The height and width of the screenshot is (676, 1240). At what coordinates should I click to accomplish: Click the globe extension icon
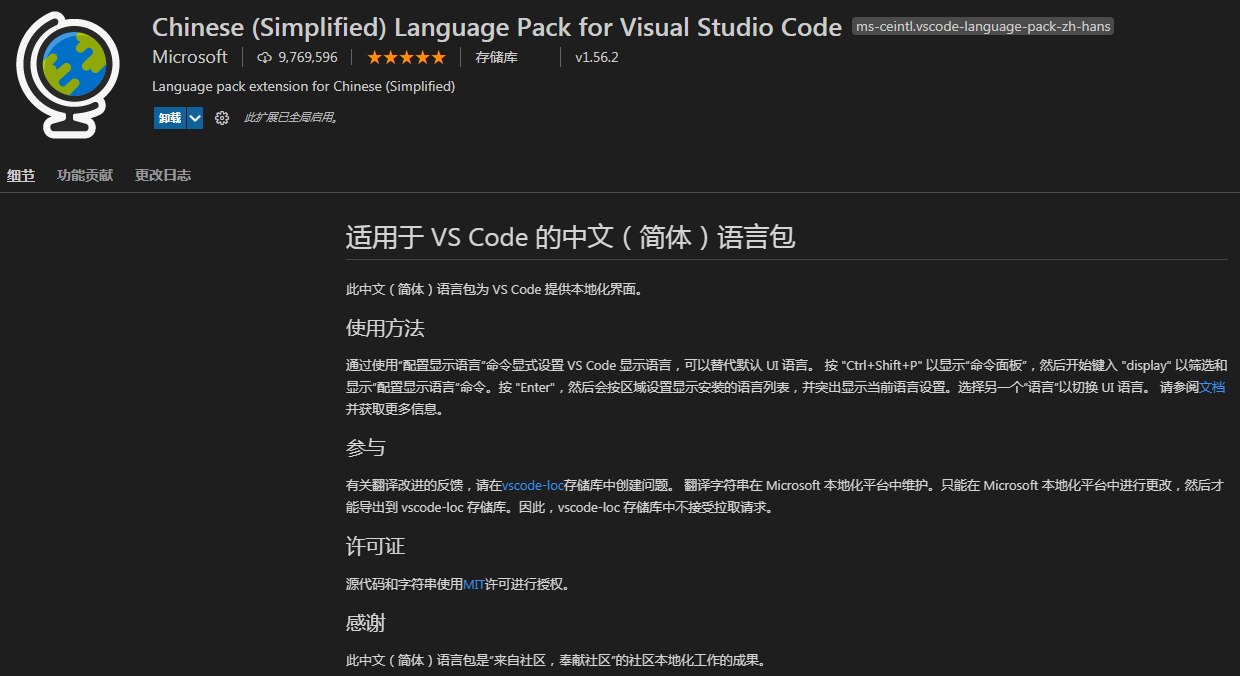coord(69,75)
